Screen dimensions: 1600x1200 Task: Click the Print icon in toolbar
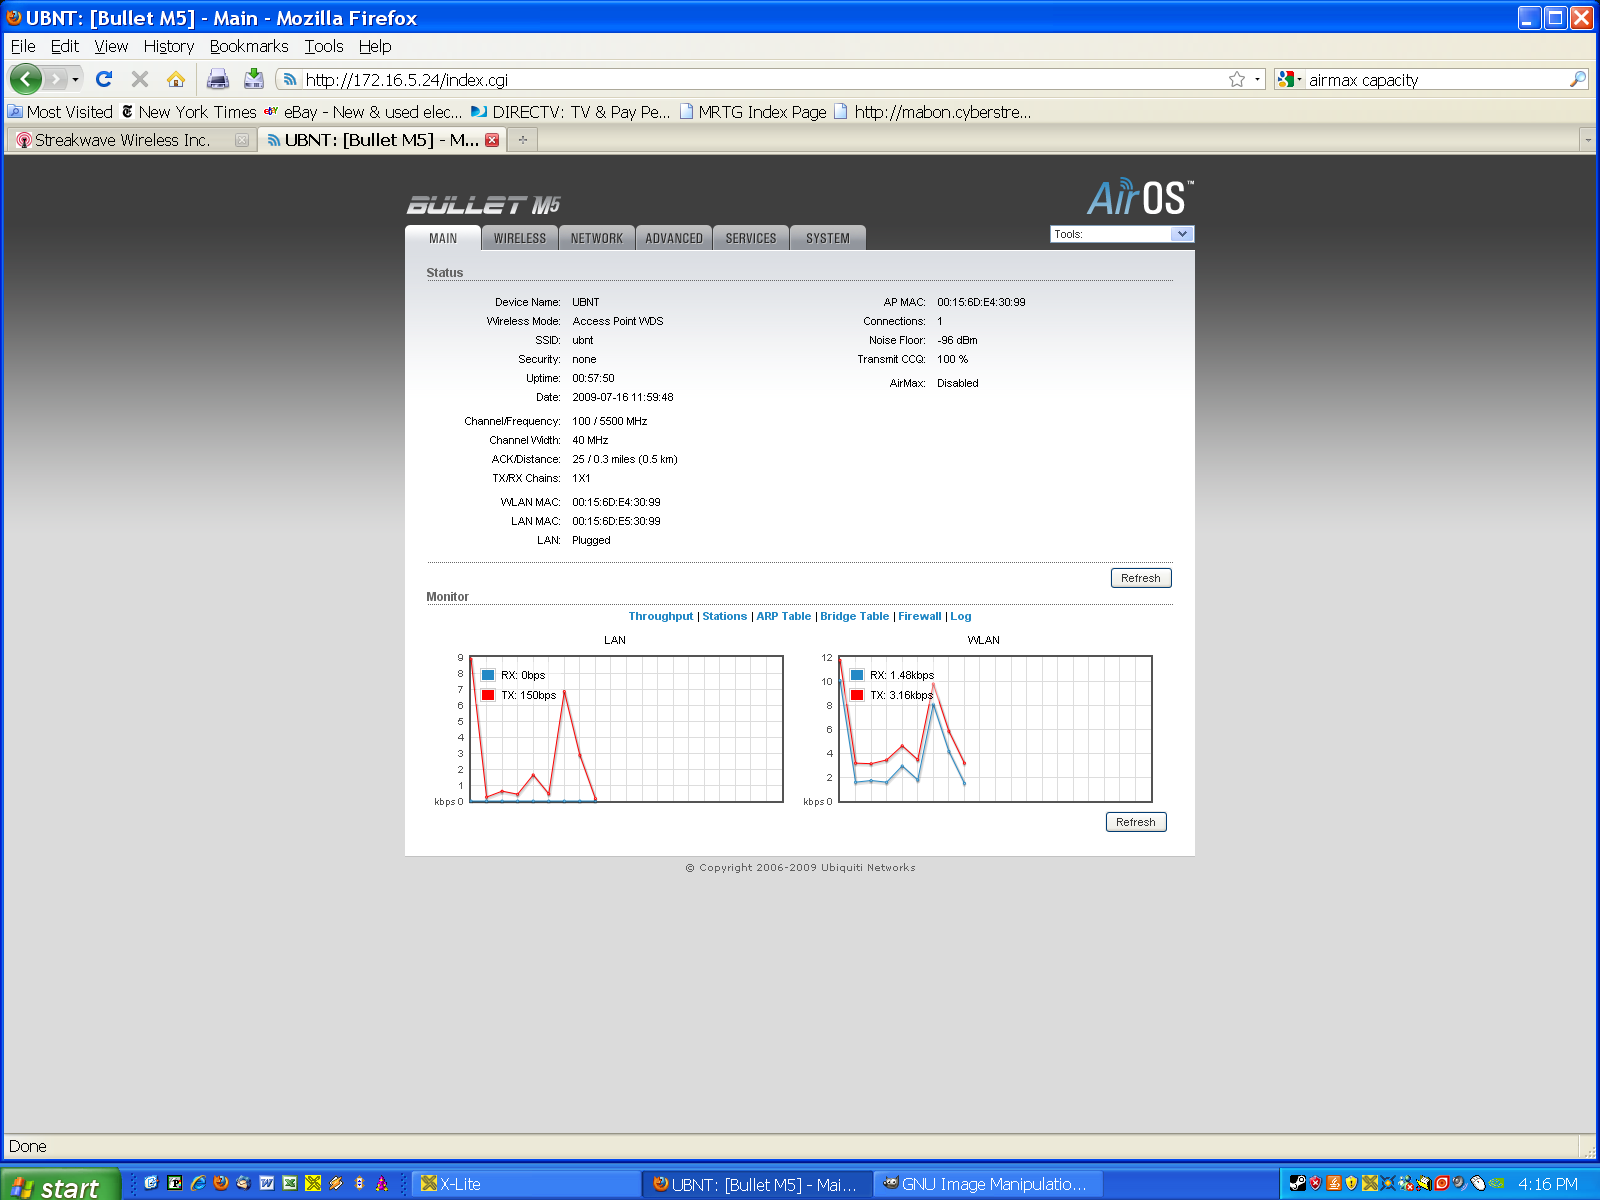click(218, 79)
